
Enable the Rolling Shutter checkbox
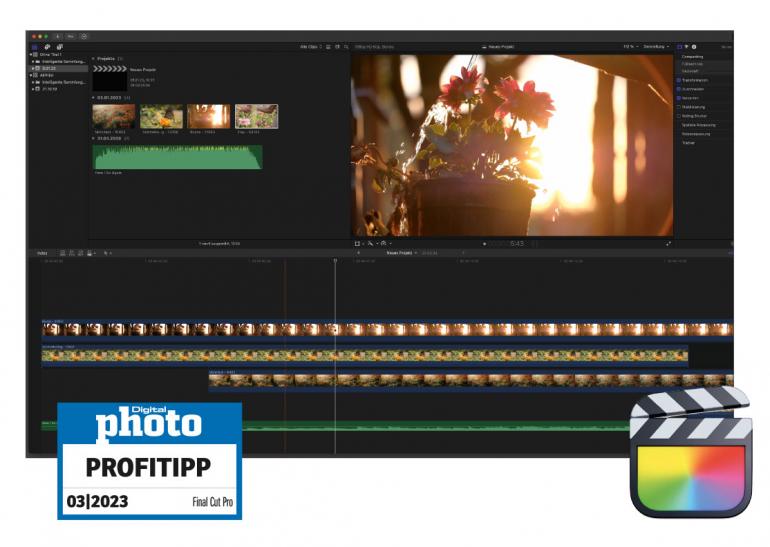coord(679,116)
